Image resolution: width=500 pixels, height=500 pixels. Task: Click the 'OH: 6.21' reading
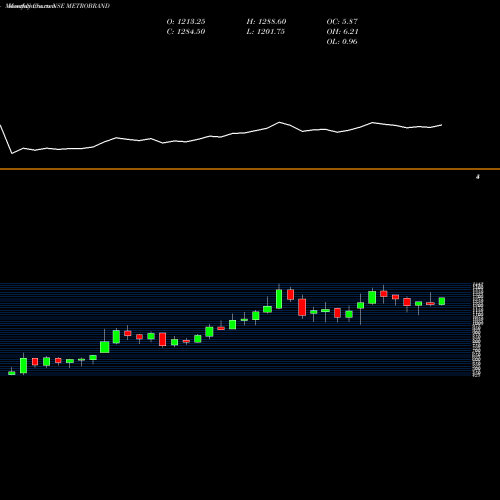(x=342, y=32)
